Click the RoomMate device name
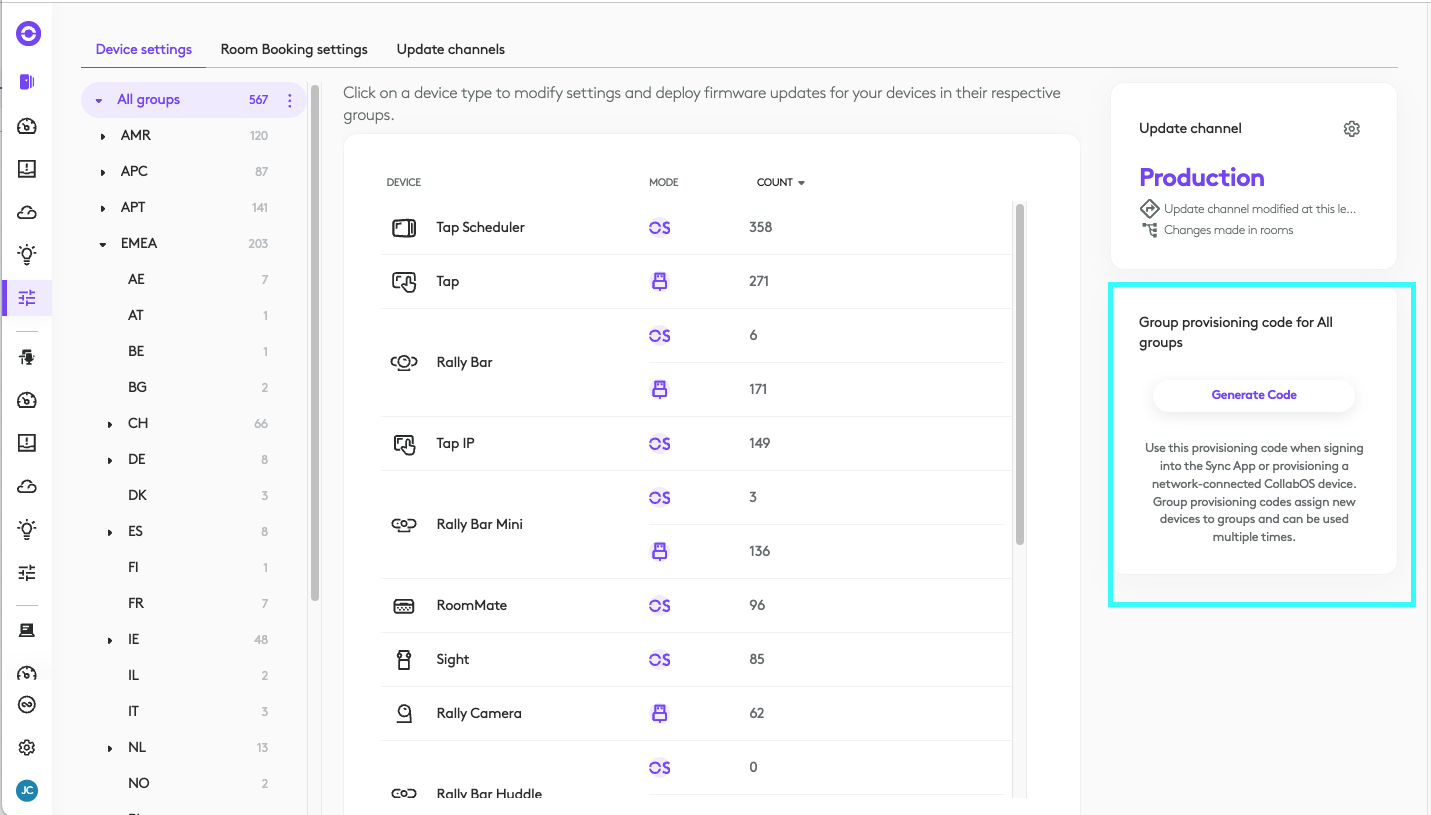Screen dimensions: 1431x815 (472, 606)
